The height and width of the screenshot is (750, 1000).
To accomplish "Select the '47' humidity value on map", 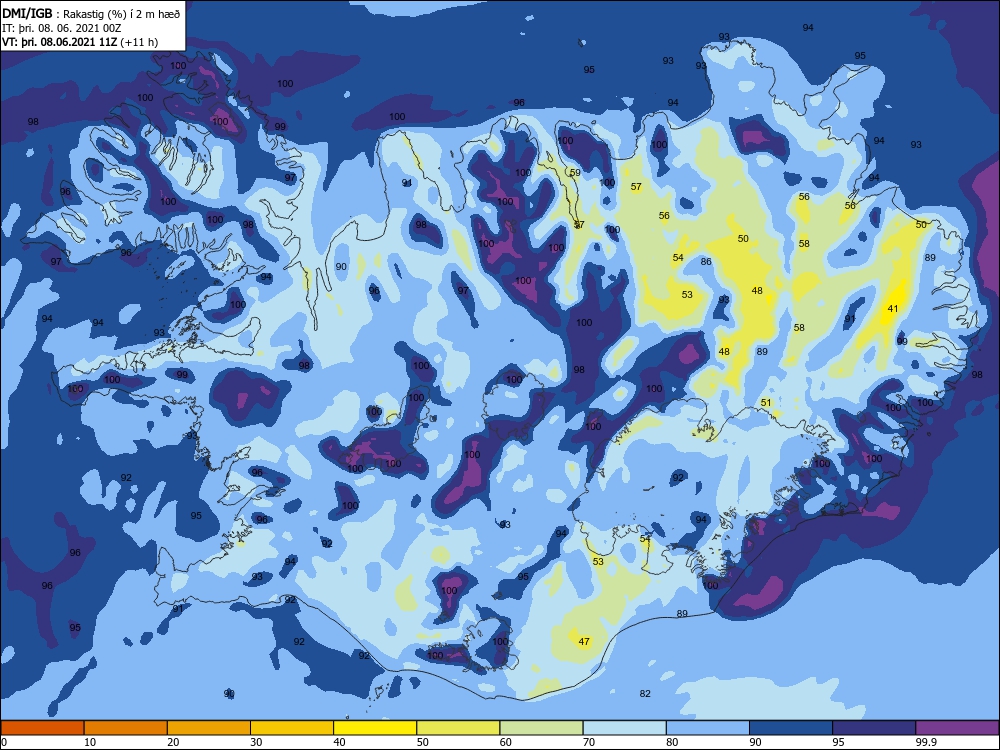I will pos(584,642).
